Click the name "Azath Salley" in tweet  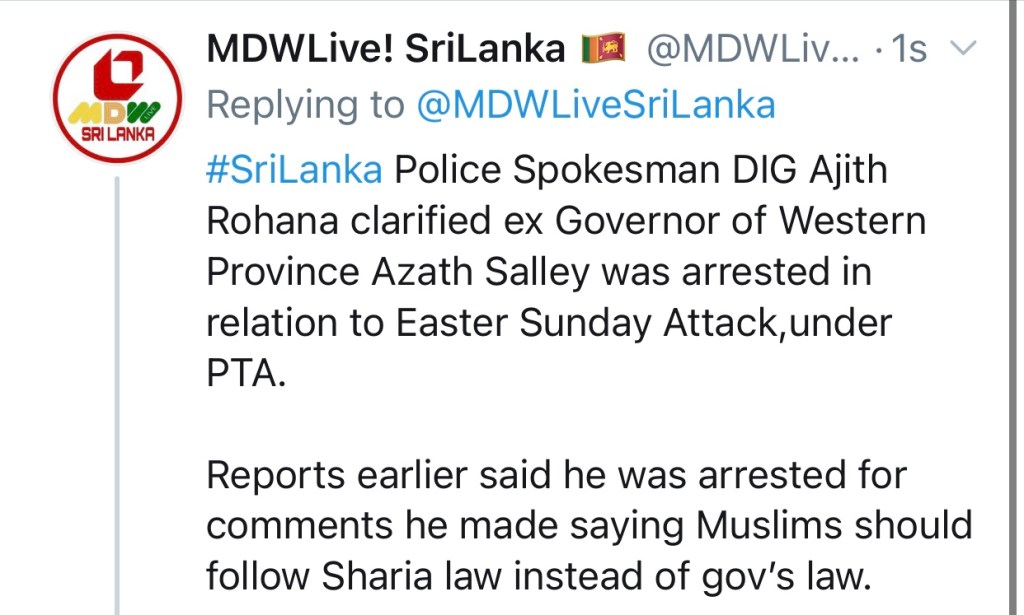point(481,272)
